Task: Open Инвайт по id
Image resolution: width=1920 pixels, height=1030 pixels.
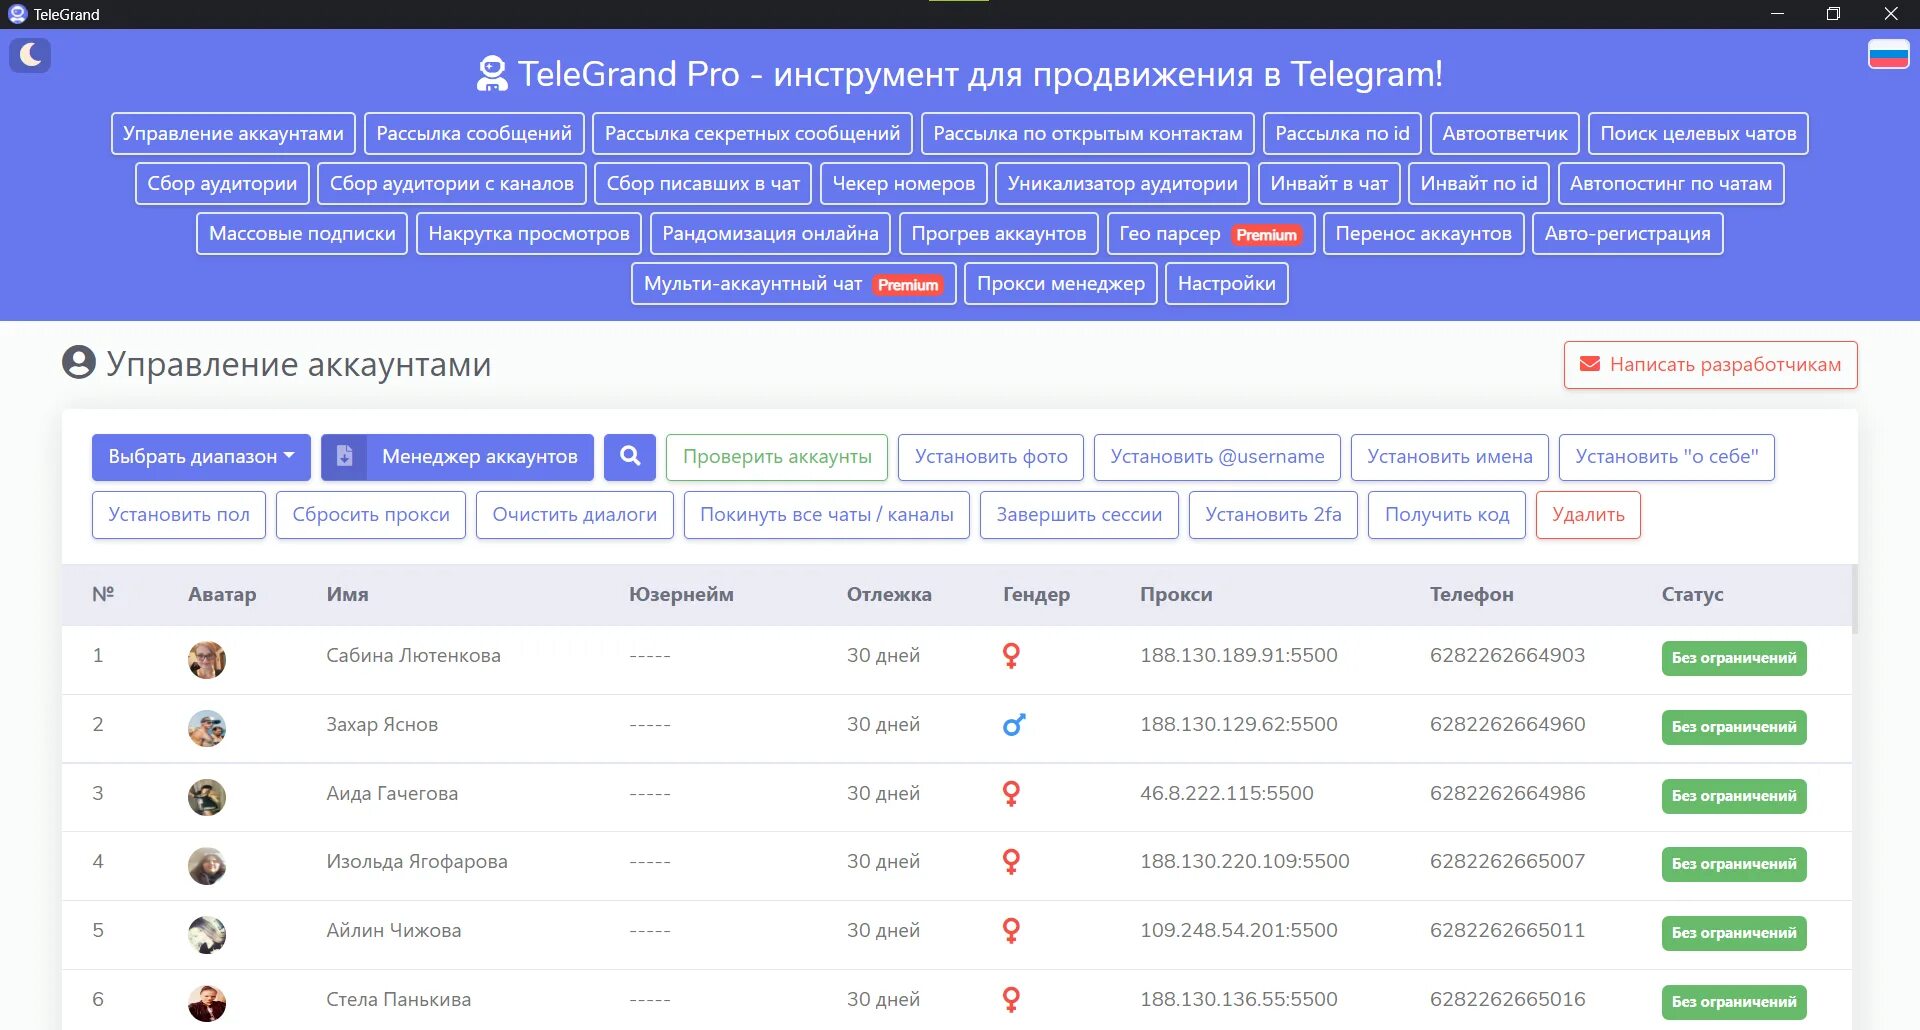Action: pos(1479,184)
